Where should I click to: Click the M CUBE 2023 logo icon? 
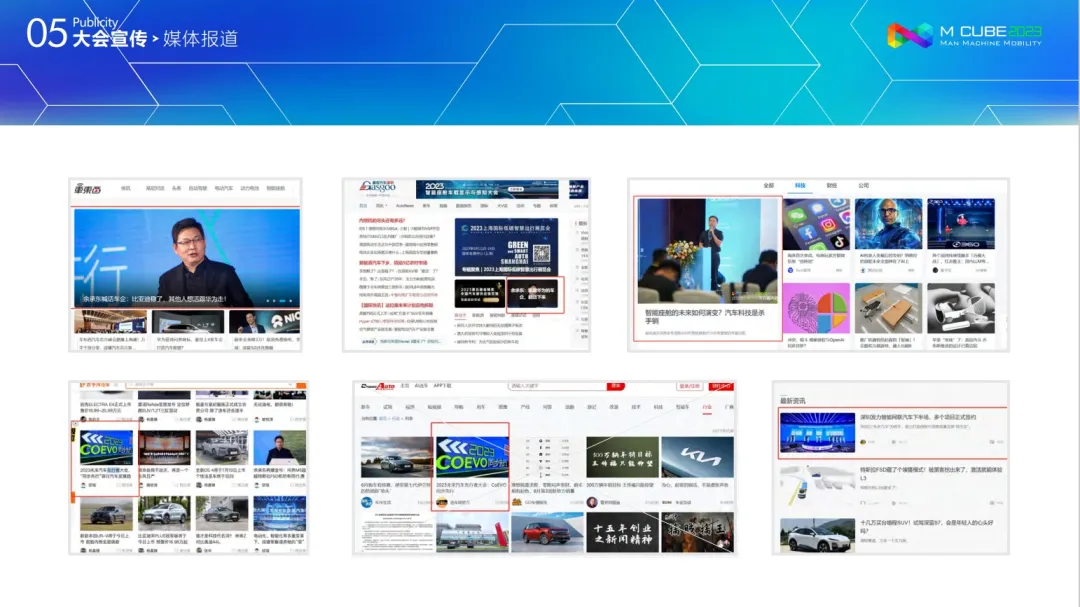click(x=908, y=35)
